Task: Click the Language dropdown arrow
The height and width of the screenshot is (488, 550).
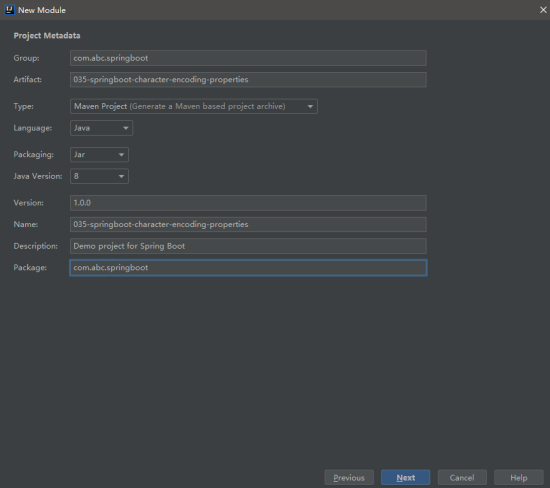Action: click(126, 128)
